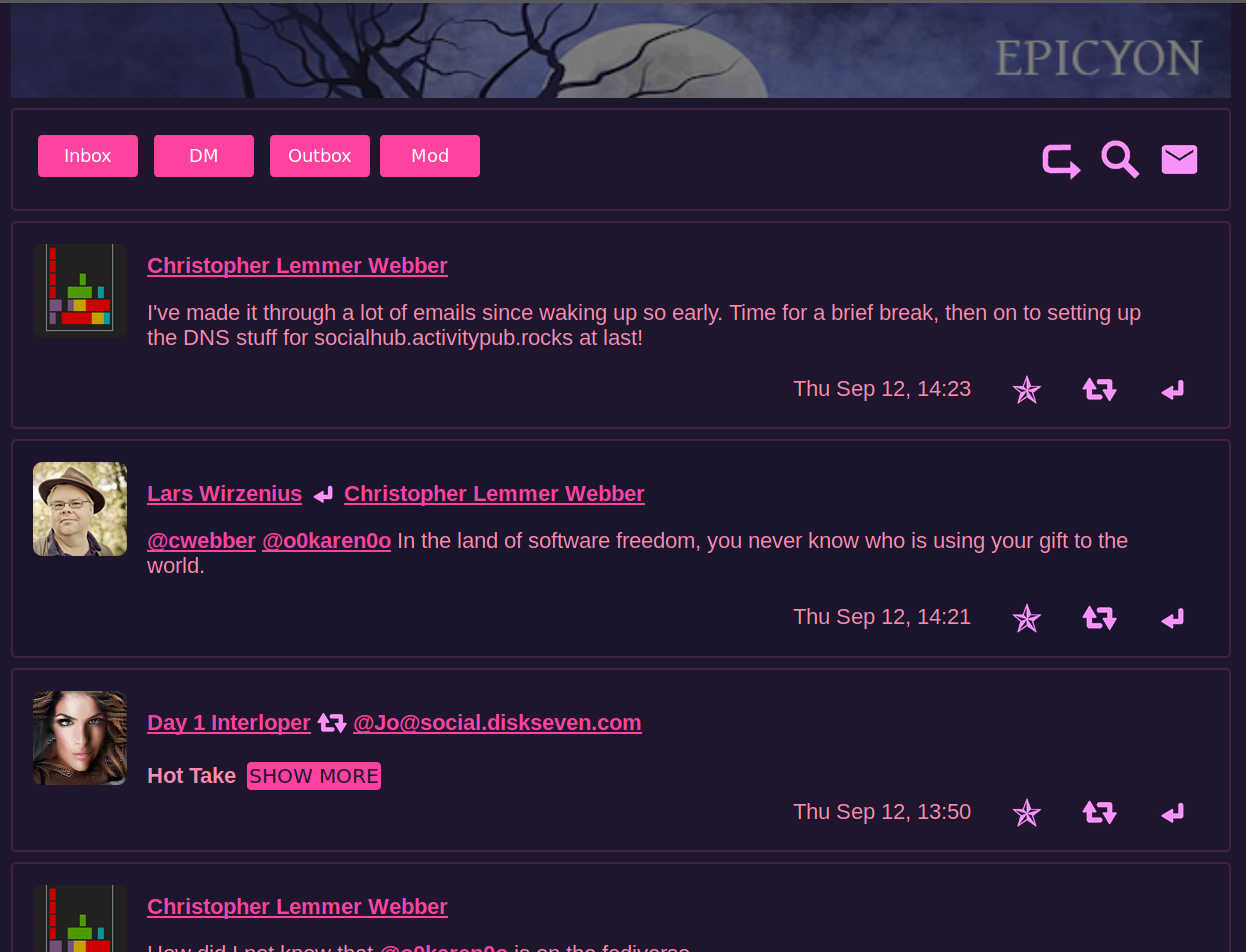Reply to the 14:23 emails post
The width and height of the screenshot is (1246, 952).
click(1172, 390)
